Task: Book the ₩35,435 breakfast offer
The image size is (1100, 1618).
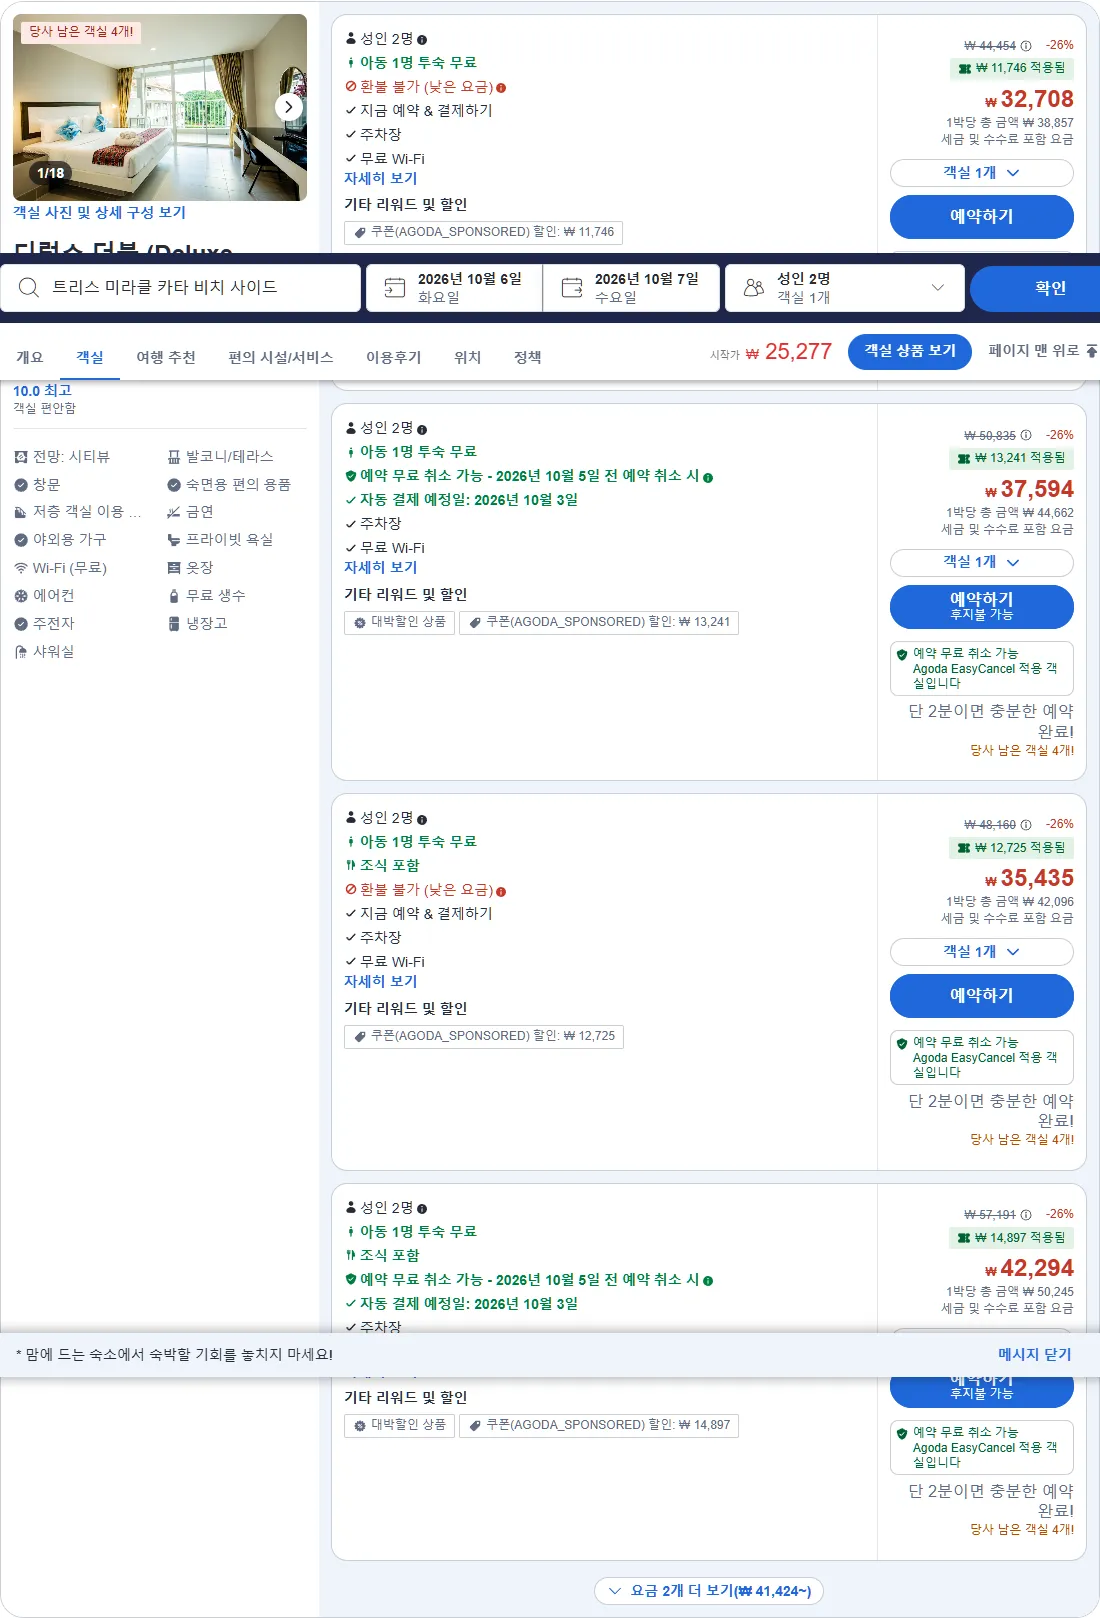Action: [981, 996]
